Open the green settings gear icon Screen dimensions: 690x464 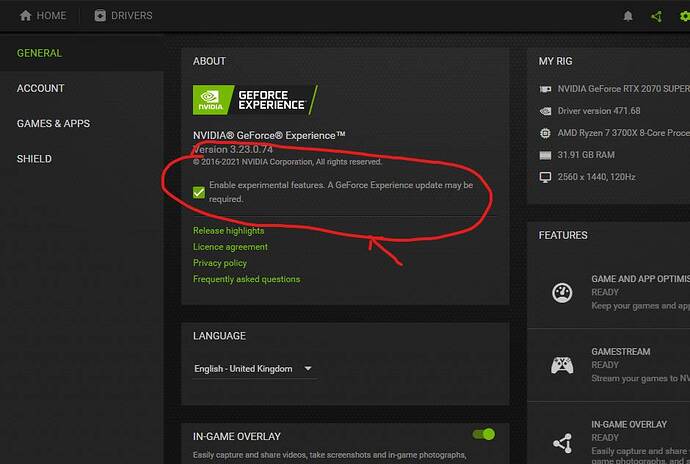[684, 17]
